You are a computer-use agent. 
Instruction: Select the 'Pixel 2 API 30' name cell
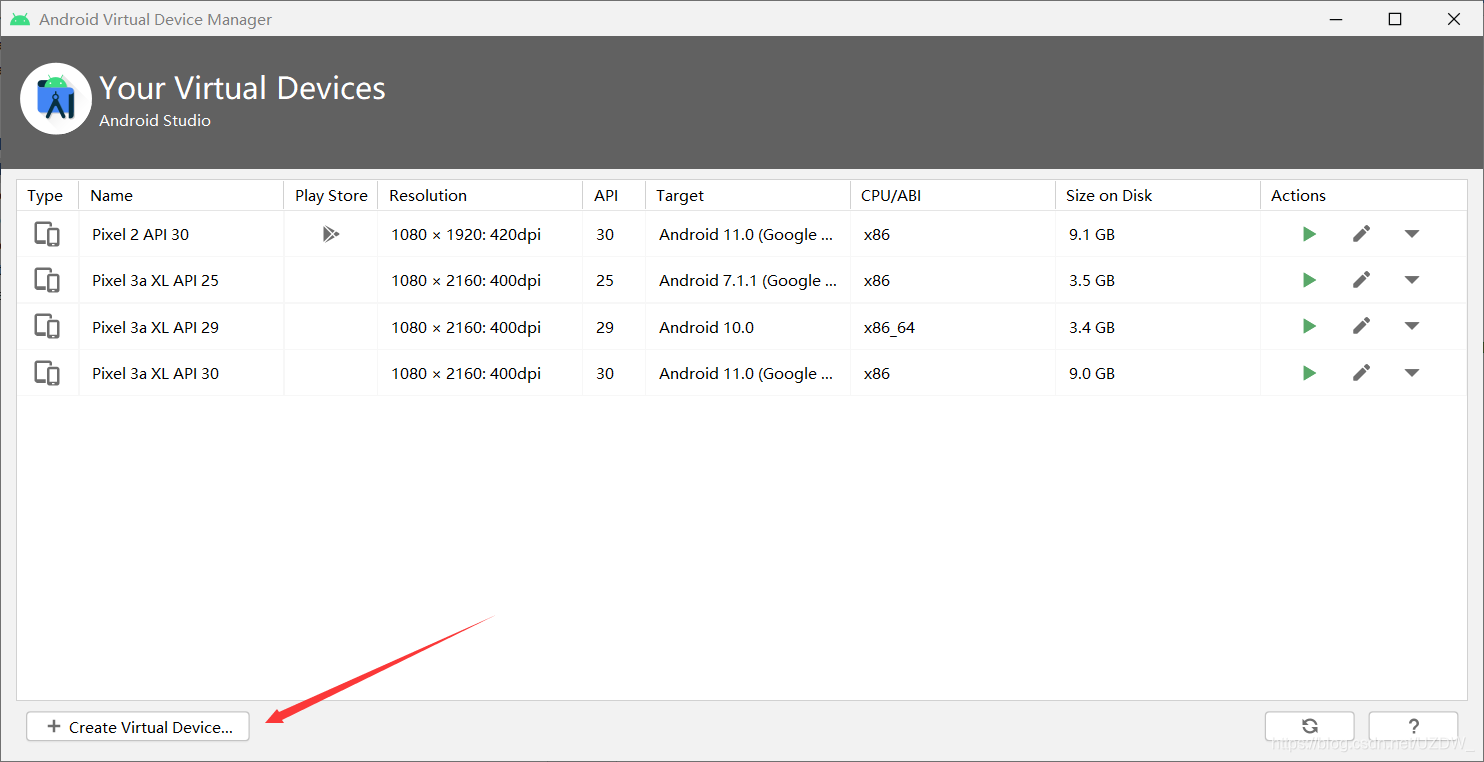[181, 234]
